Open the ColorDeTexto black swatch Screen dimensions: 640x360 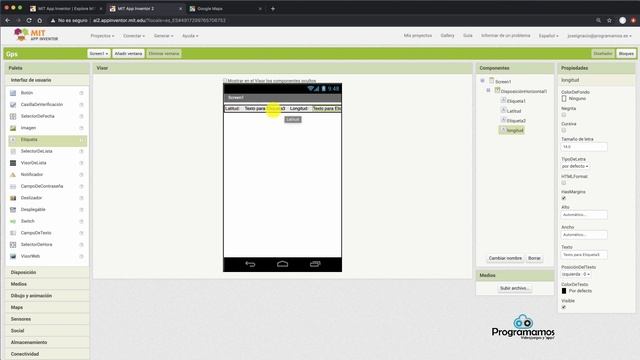coord(564,291)
